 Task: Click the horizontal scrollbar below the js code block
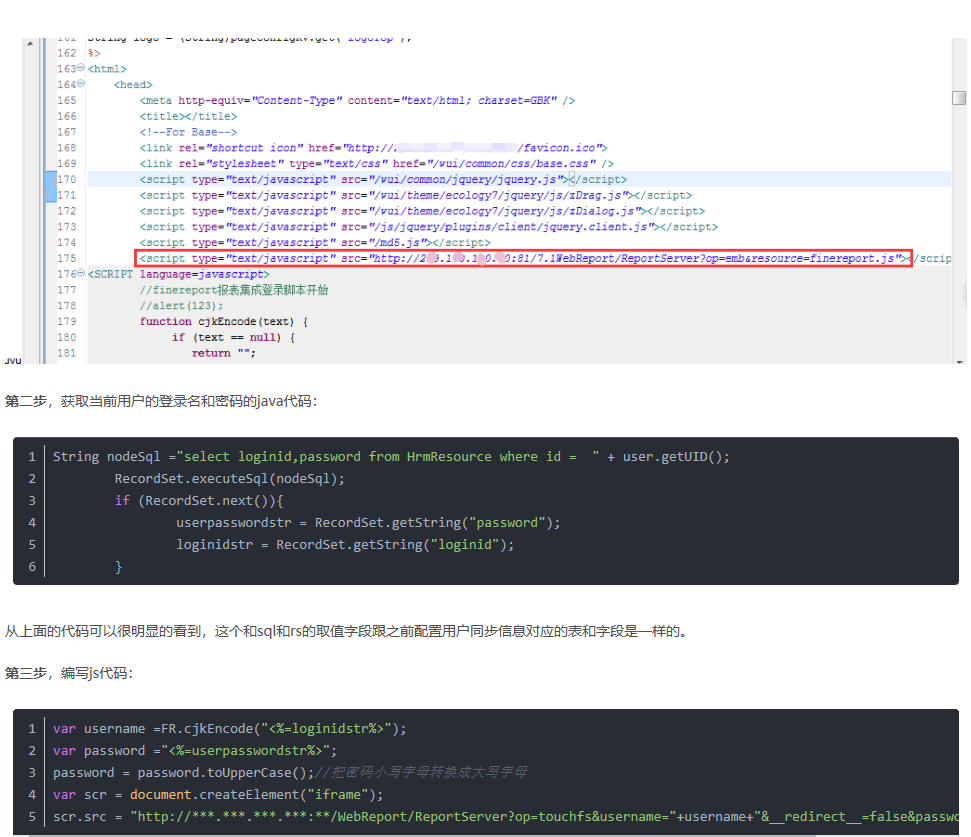tap(422, 835)
